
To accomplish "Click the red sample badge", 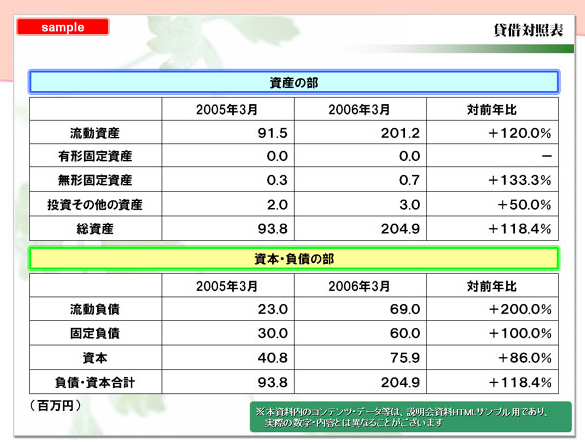I will point(63,27).
